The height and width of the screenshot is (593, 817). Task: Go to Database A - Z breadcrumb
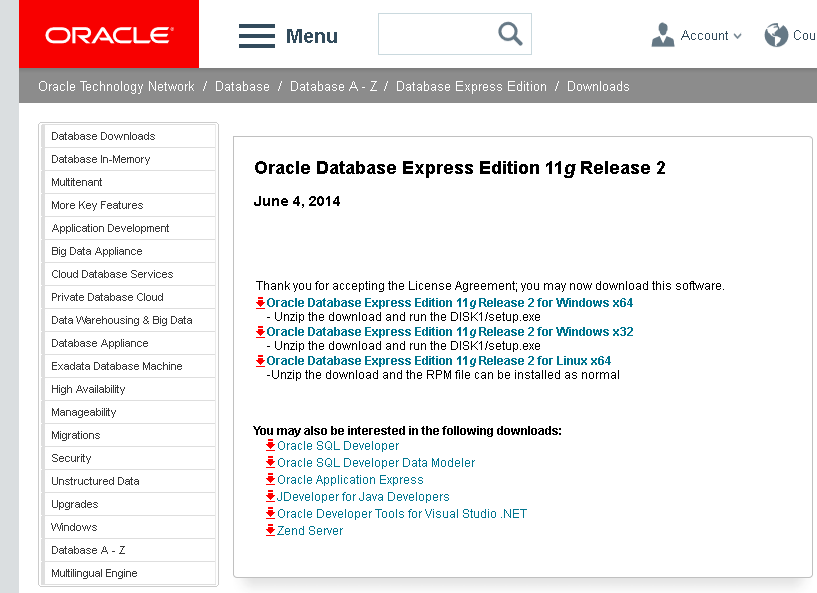[x=333, y=86]
